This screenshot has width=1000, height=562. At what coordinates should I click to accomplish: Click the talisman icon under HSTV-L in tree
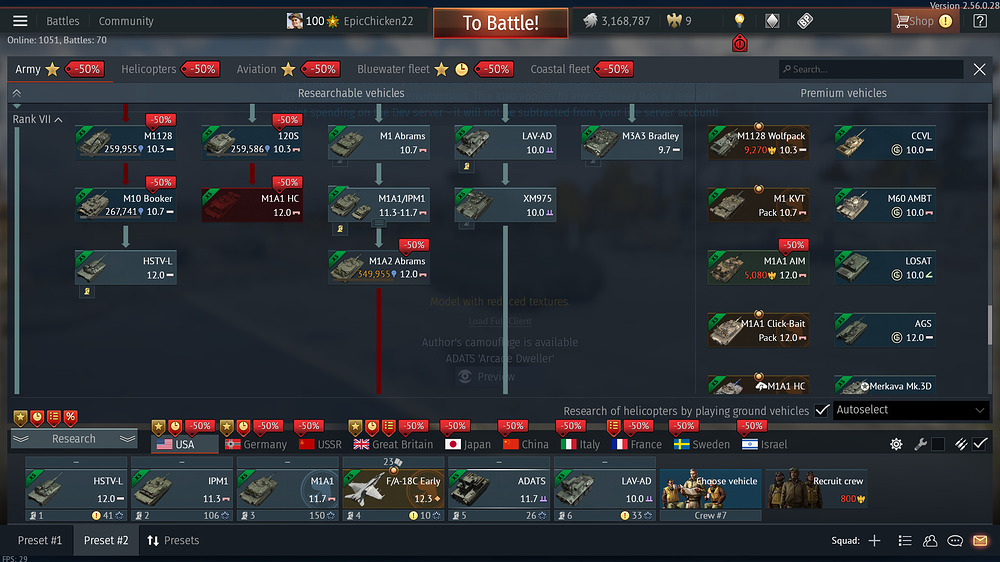point(87,292)
